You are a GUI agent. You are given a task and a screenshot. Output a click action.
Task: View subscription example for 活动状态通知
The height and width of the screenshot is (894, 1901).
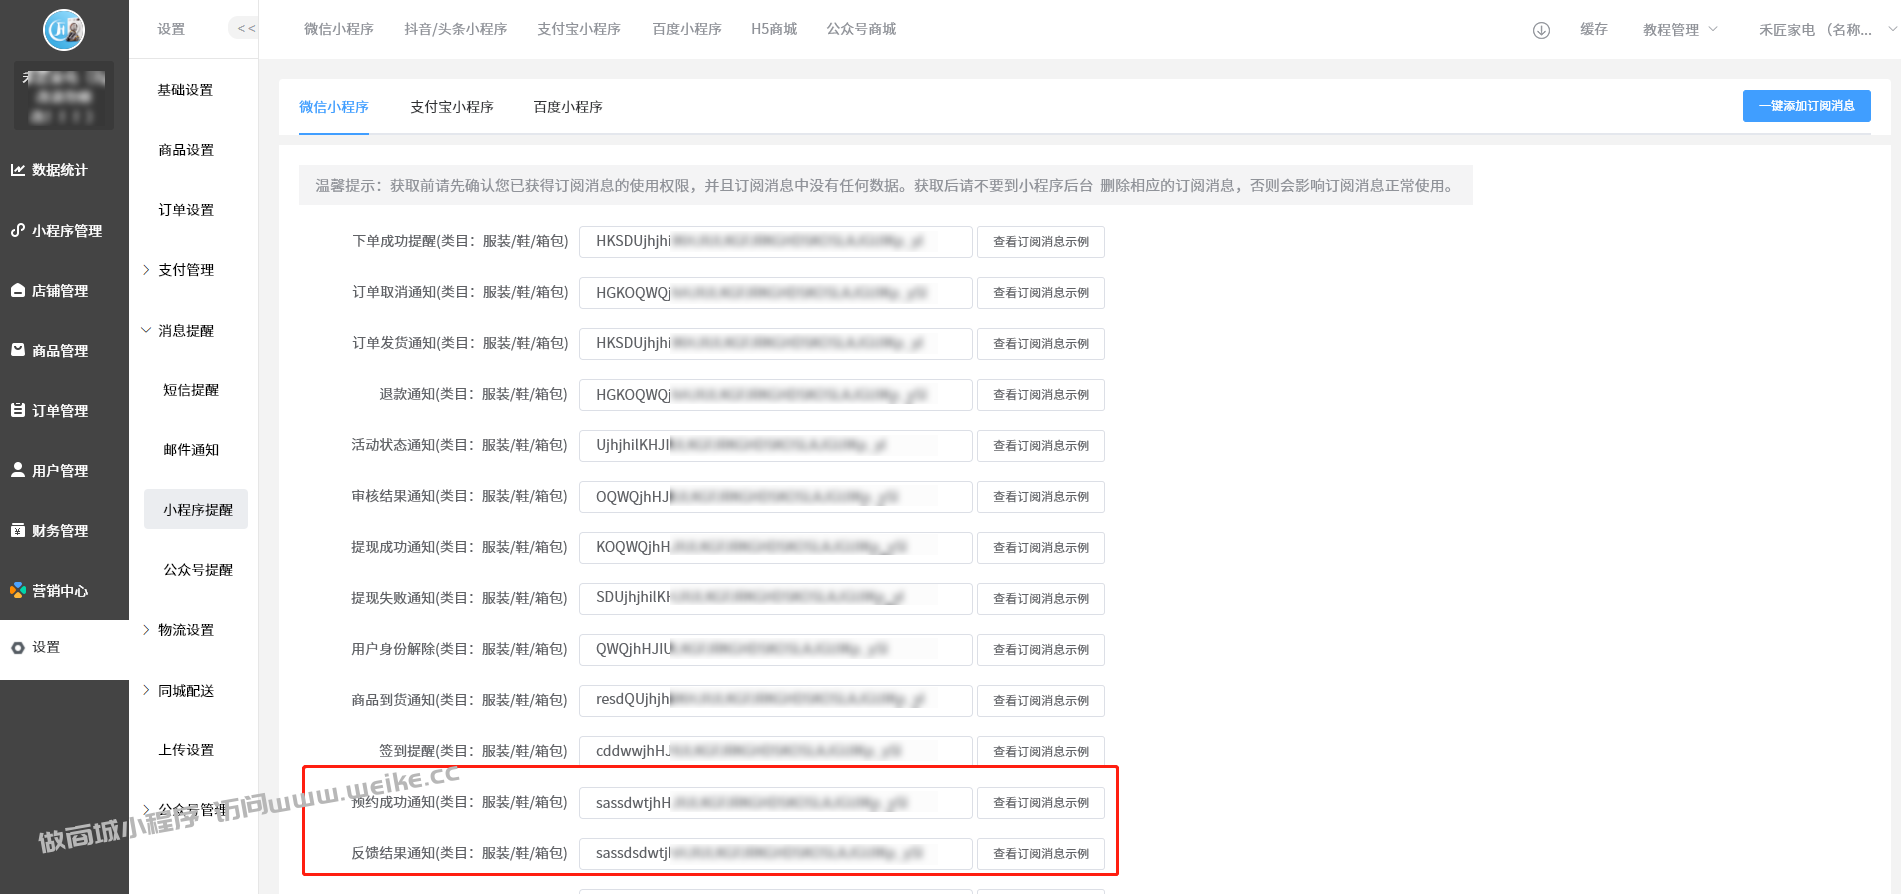1040,446
